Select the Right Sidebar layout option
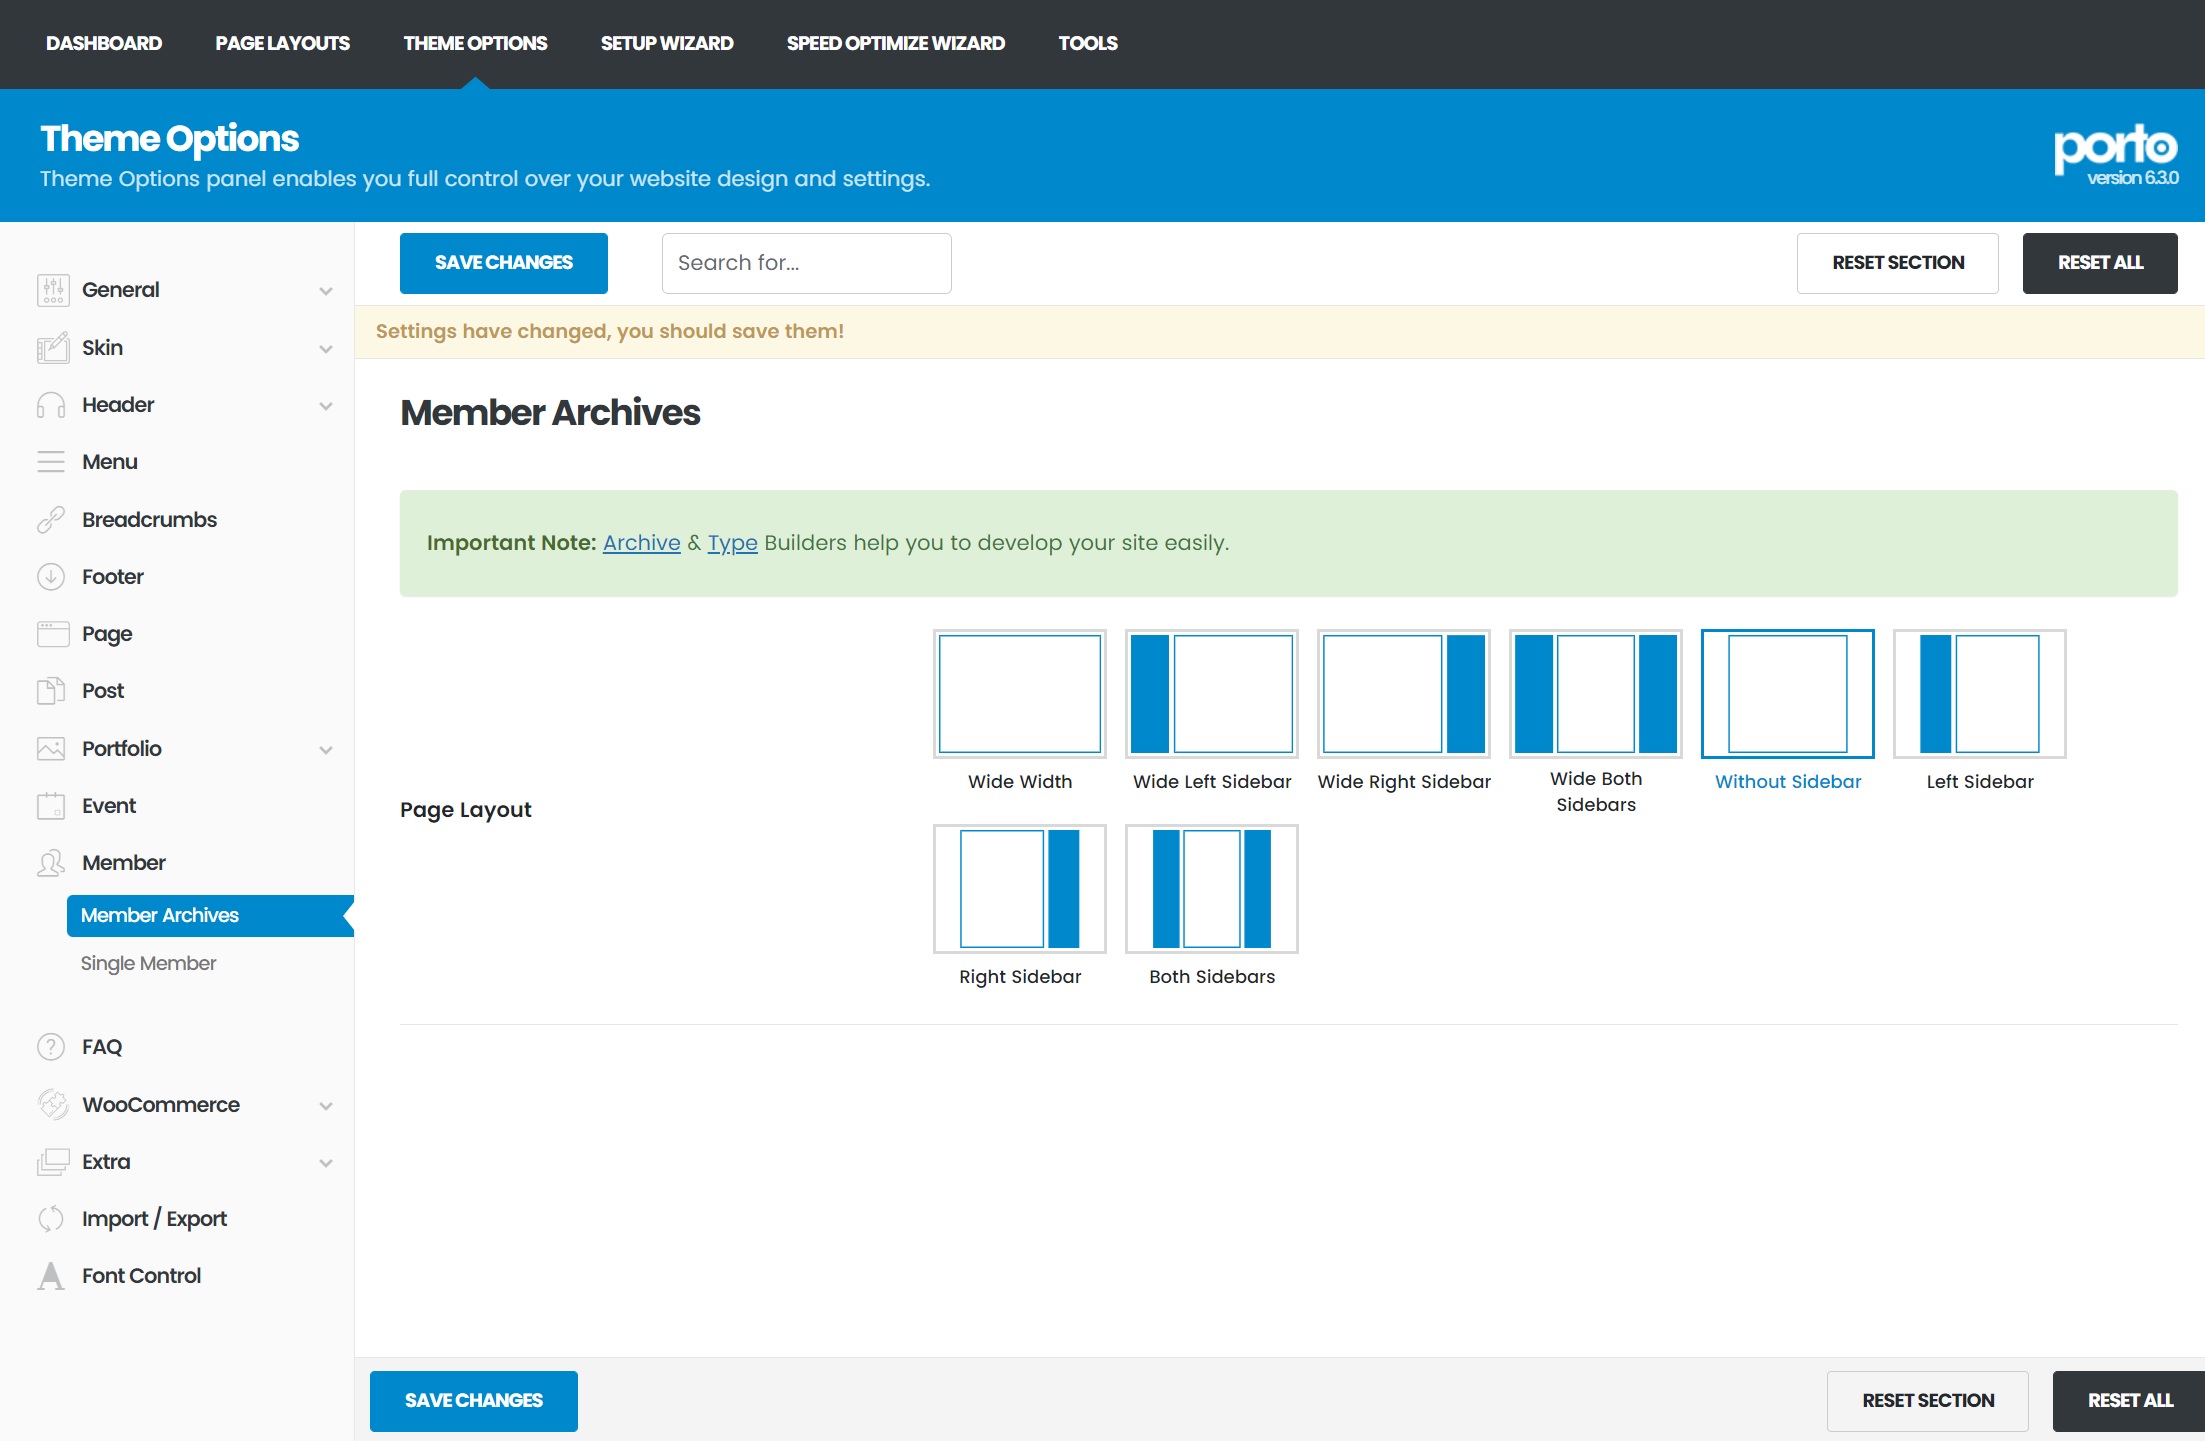Viewport: 2205px width, 1441px height. pos(1019,889)
